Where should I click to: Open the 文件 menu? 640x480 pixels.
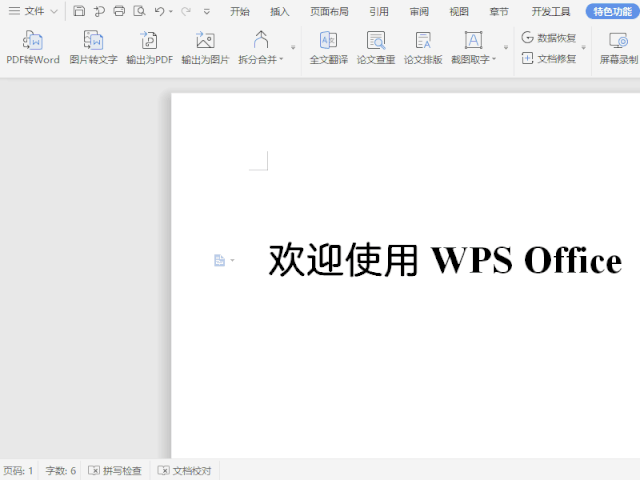[34, 11]
